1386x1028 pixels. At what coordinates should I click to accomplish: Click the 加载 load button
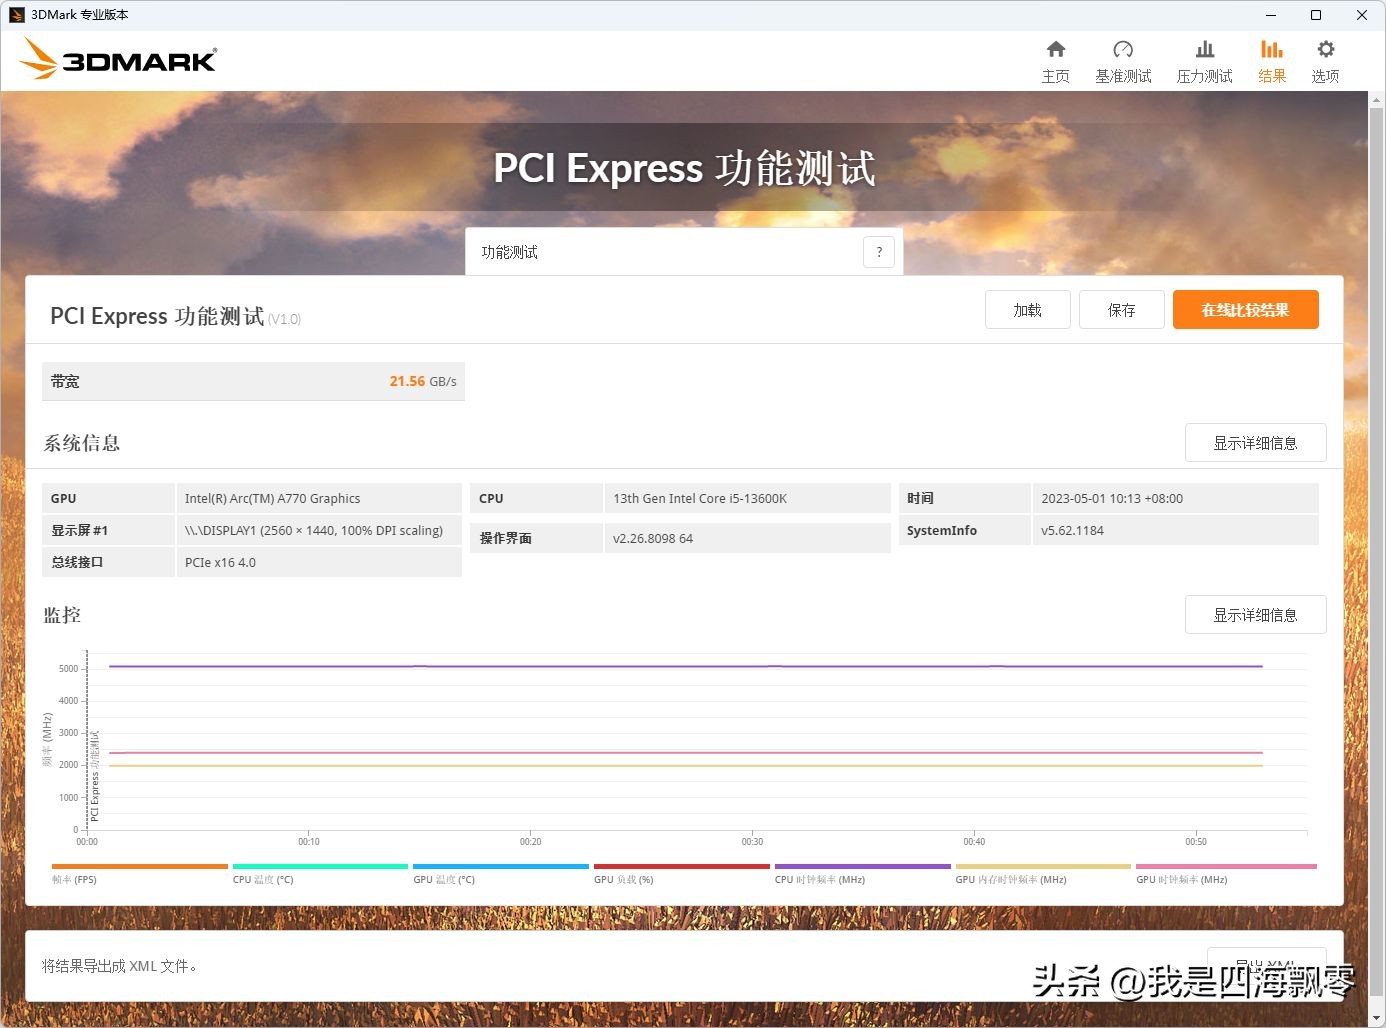click(x=1027, y=309)
